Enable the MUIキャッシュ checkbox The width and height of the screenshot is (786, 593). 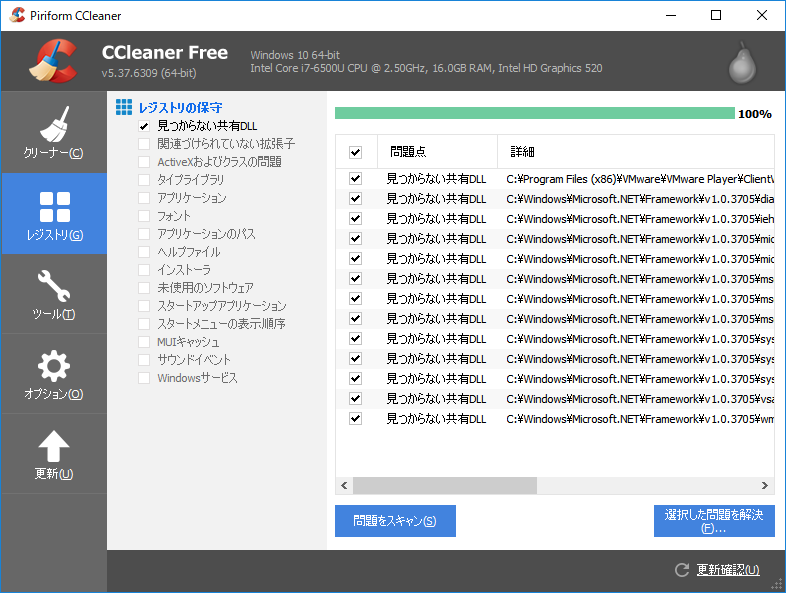coord(144,342)
